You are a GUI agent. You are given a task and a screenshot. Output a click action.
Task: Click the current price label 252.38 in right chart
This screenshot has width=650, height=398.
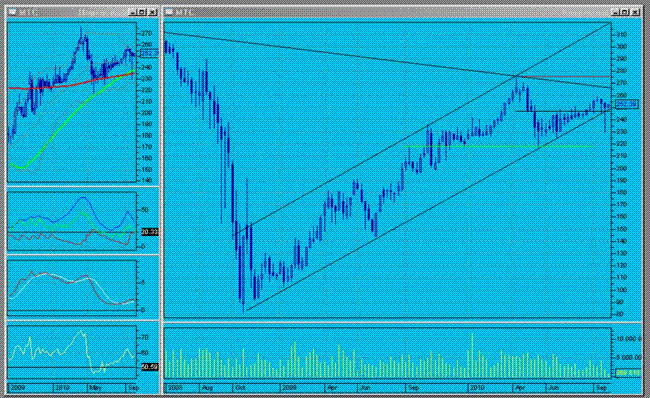coord(626,104)
